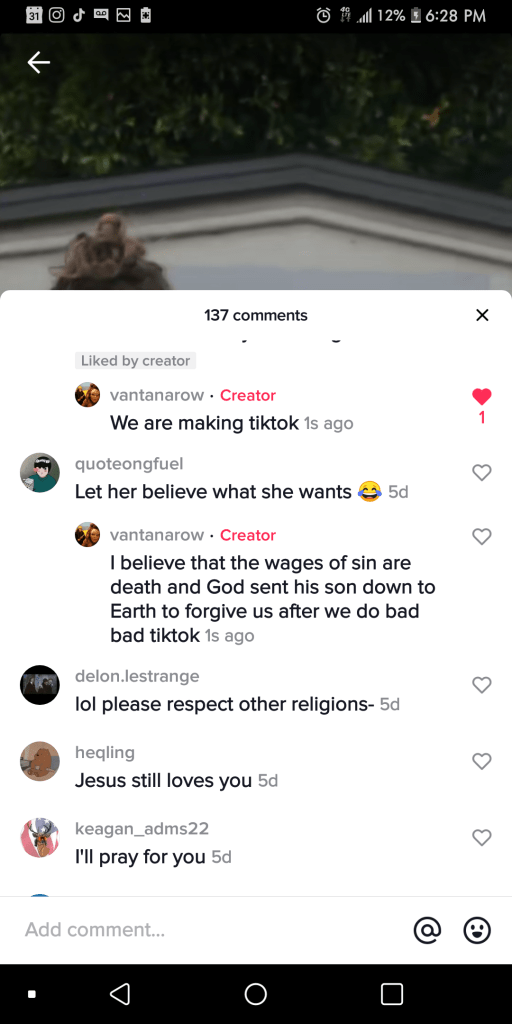Unlike the "We are making tiktok" comment
The image size is (512, 1024).
pyautogui.click(x=482, y=396)
